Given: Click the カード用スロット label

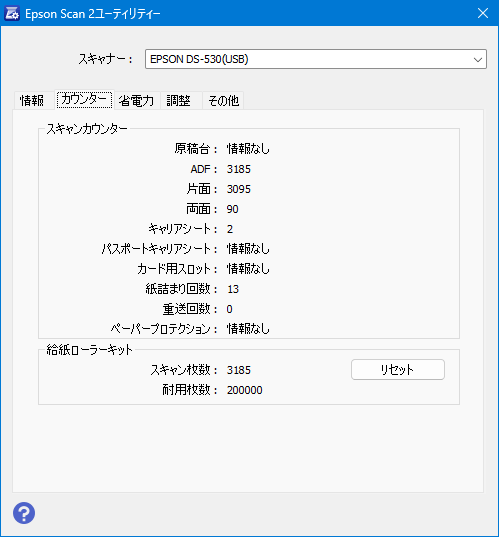Looking at the screenshot, I should point(177,269).
